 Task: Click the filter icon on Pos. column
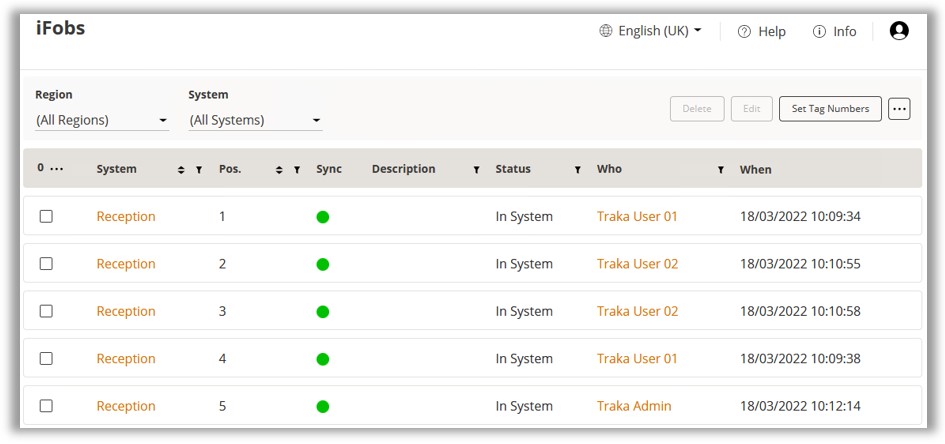pos(297,170)
